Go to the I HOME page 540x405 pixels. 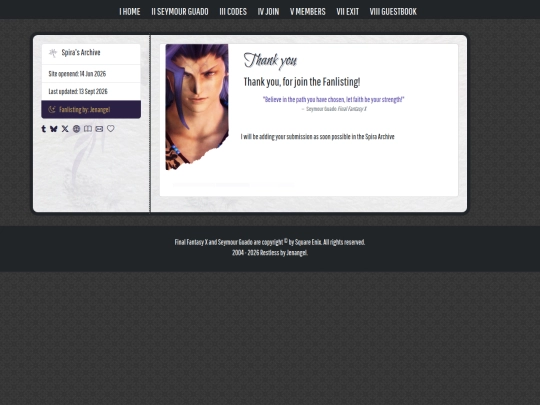(130, 12)
